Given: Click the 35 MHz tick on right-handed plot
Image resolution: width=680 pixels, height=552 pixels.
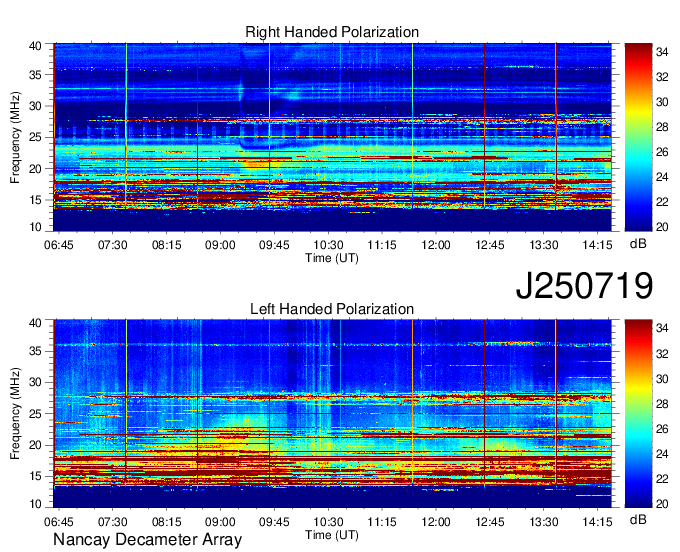Looking at the screenshot, I should click(x=35, y=75).
